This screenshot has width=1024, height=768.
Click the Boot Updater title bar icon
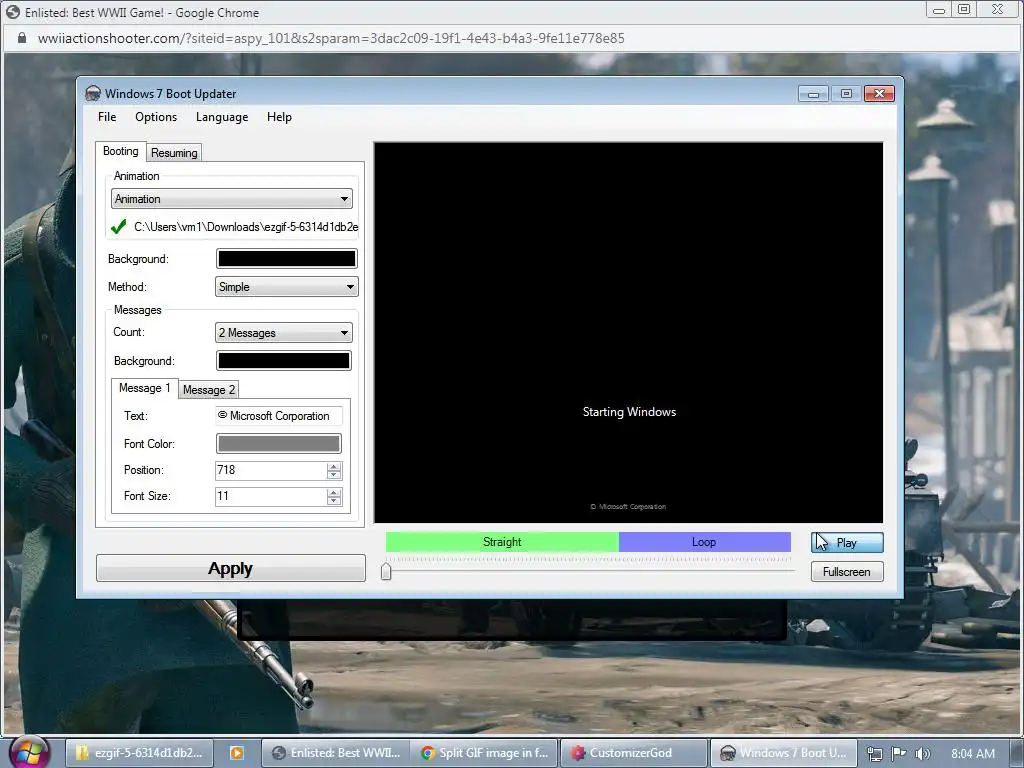[93, 93]
